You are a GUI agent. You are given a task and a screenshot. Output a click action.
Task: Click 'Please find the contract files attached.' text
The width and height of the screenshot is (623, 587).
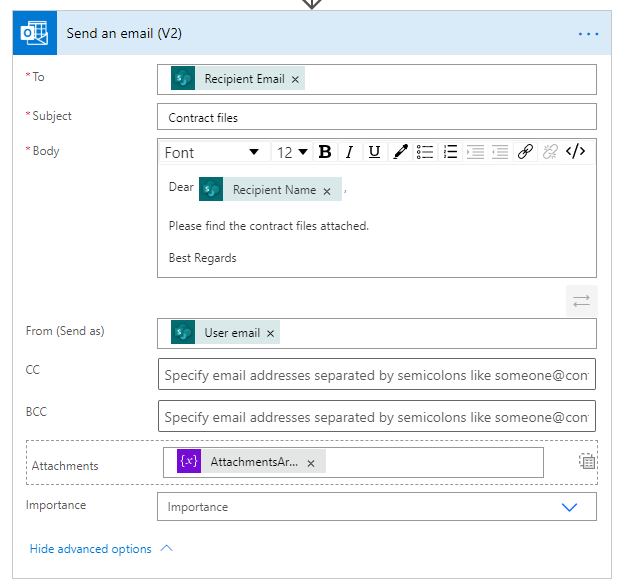pyautogui.click(x=269, y=226)
